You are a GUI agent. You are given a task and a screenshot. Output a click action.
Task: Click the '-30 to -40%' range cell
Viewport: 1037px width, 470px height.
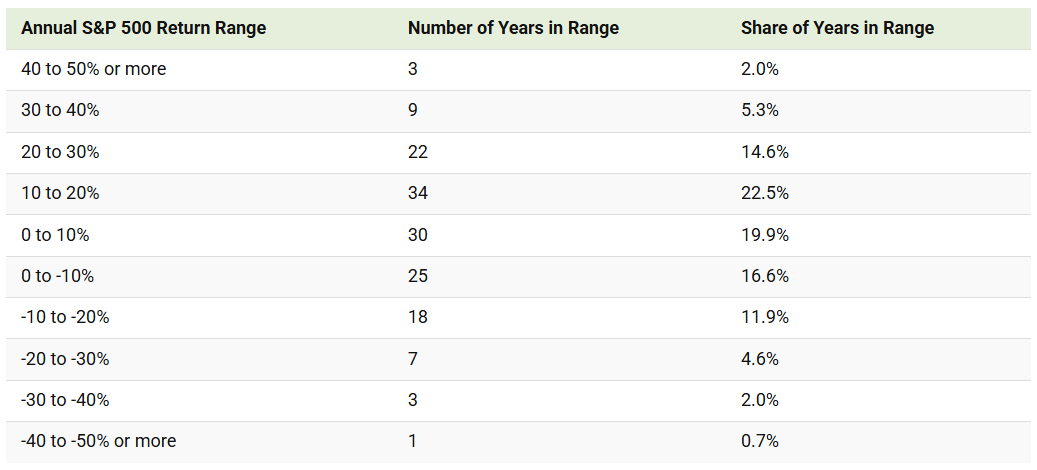click(x=65, y=400)
